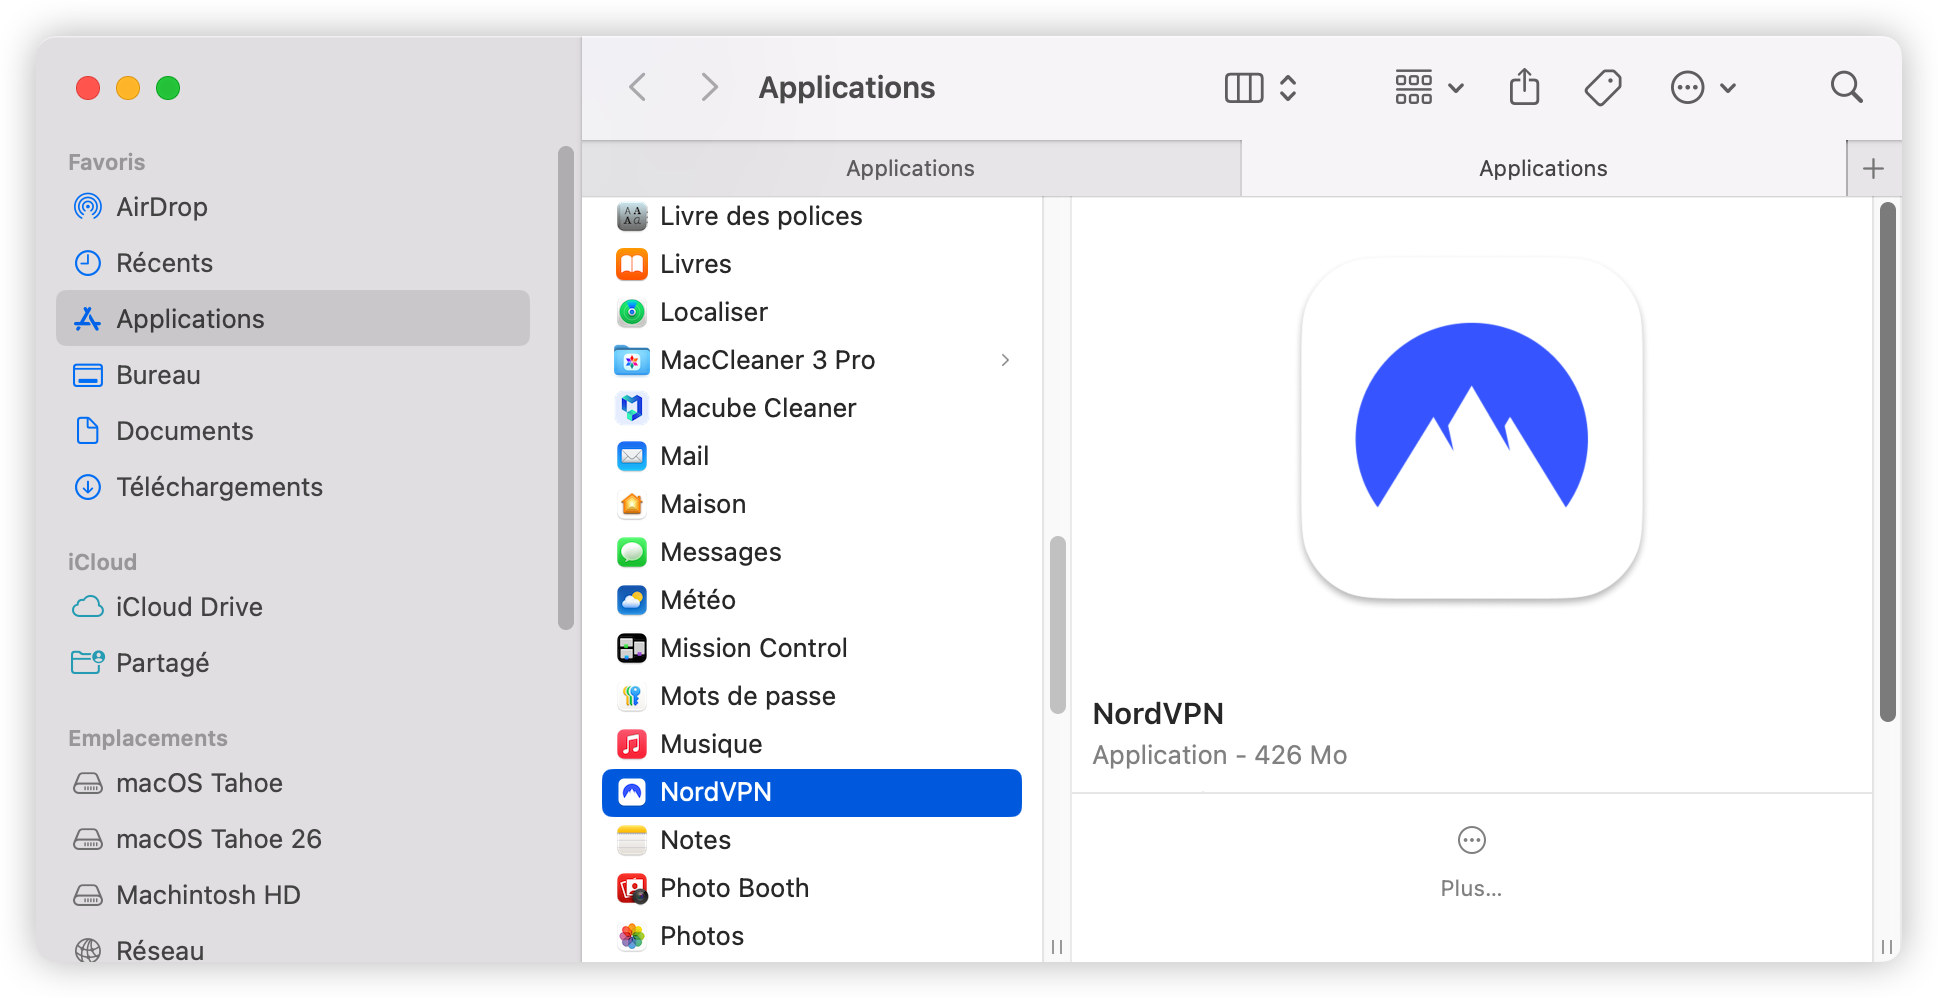Open the view mode up-down chevrons
The image size is (1938, 998).
[x=1288, y=88]
